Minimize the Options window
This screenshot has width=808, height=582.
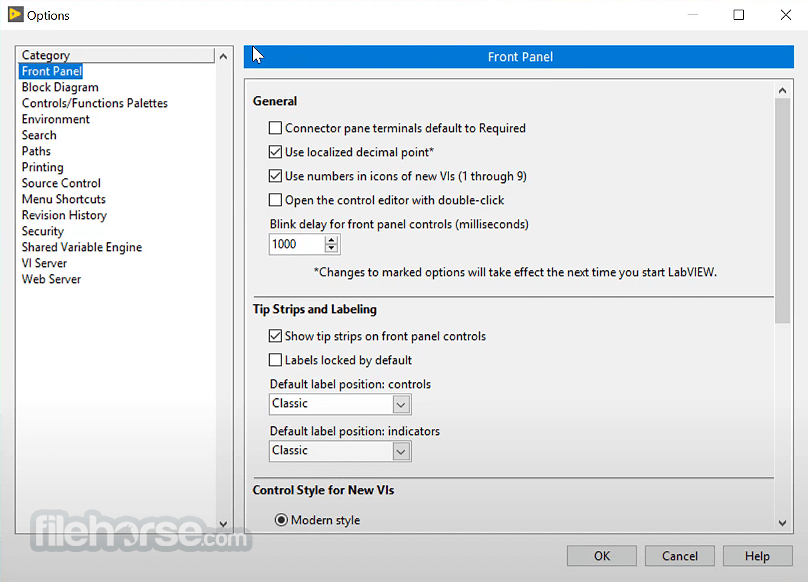[x=693, y=14]
